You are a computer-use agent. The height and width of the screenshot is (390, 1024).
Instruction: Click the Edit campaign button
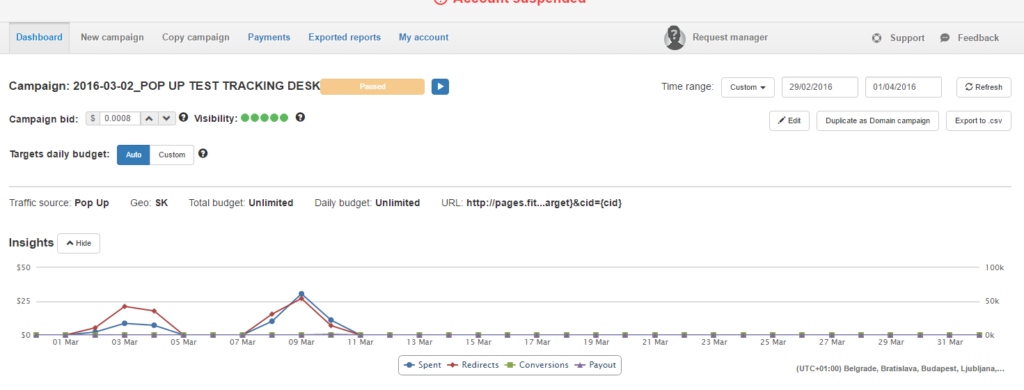[790, 121]
